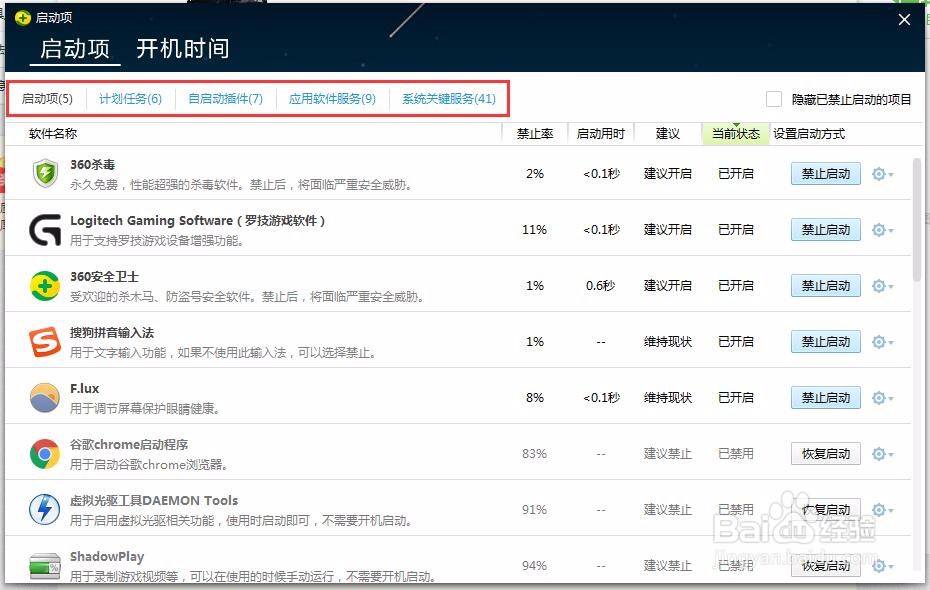This screenshot has width=930, height=590.
Task: Click the Logitech Gaming Software G icon
Action: pyautogui.click(x=45, y=229)
